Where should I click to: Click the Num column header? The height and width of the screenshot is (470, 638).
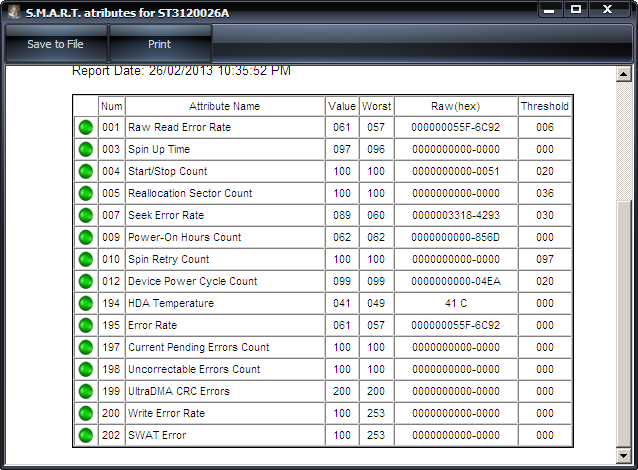111,106
